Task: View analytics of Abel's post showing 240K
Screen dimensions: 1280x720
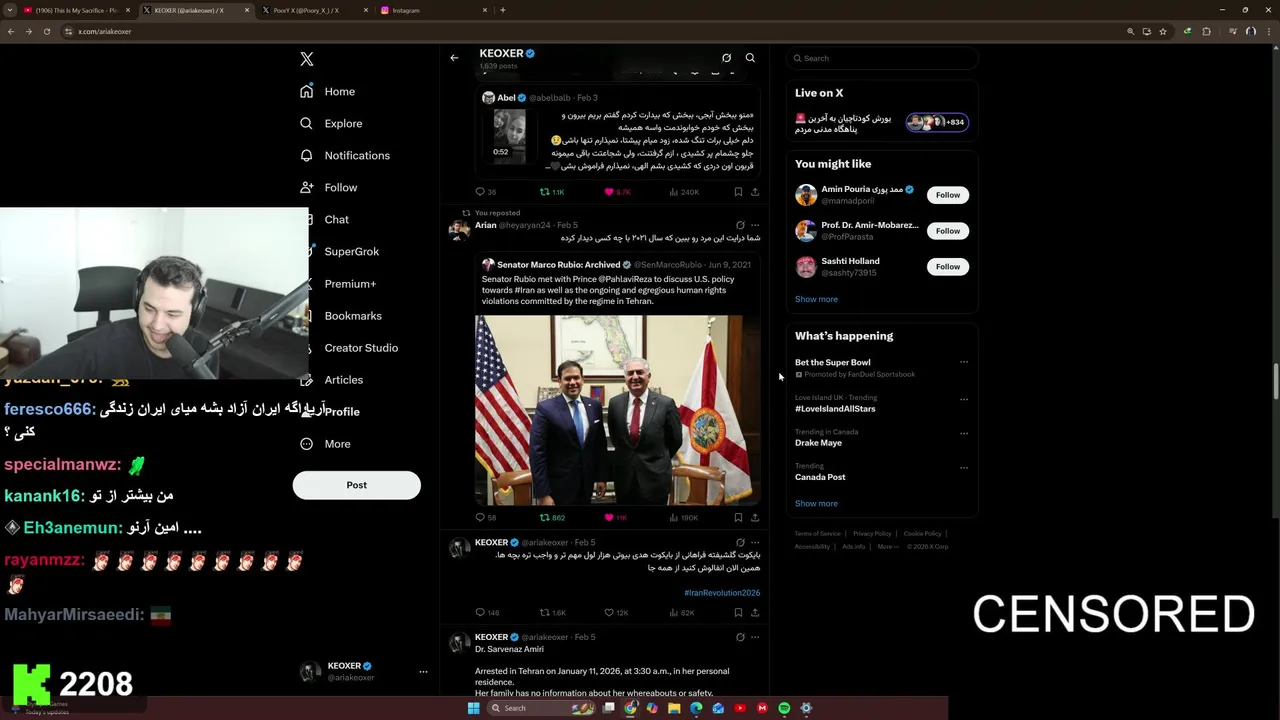Action: pos(684,192)
